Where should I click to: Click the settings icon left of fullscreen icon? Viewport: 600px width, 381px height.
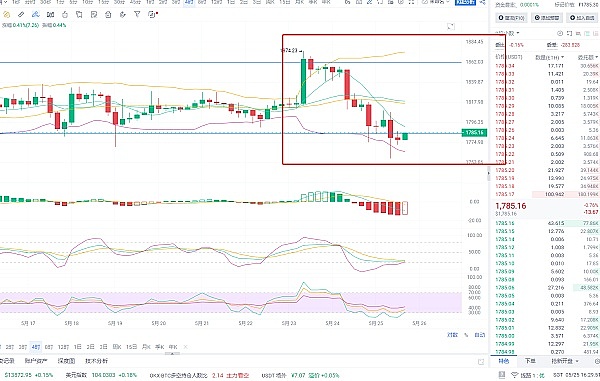click(401, 2)
